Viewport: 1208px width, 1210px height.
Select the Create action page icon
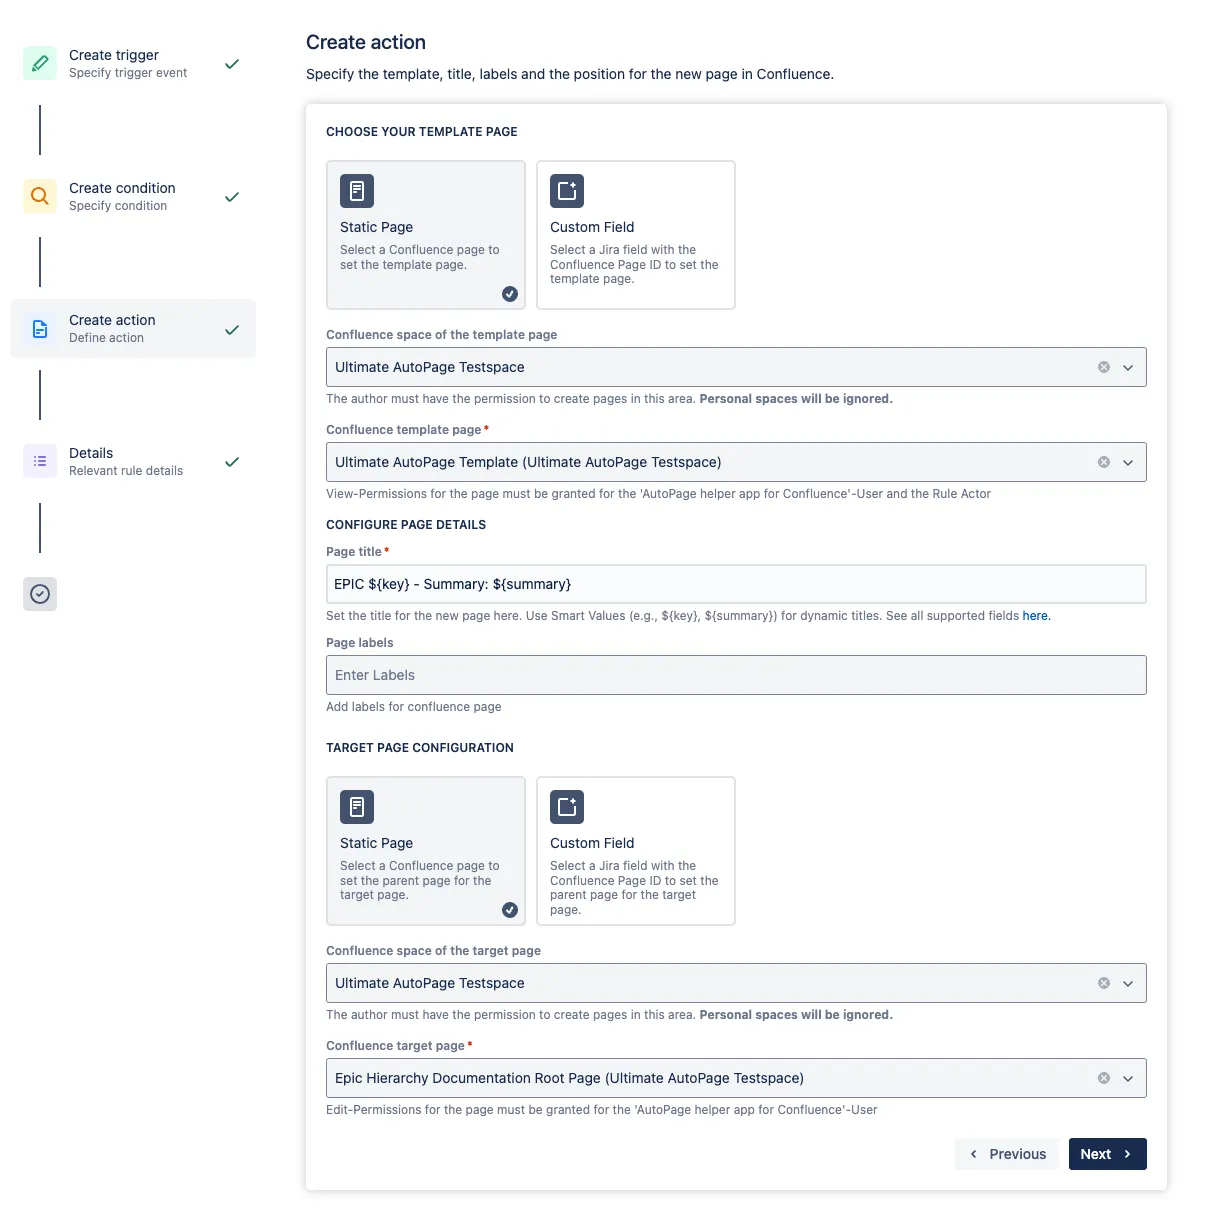(x=39, y=328)
